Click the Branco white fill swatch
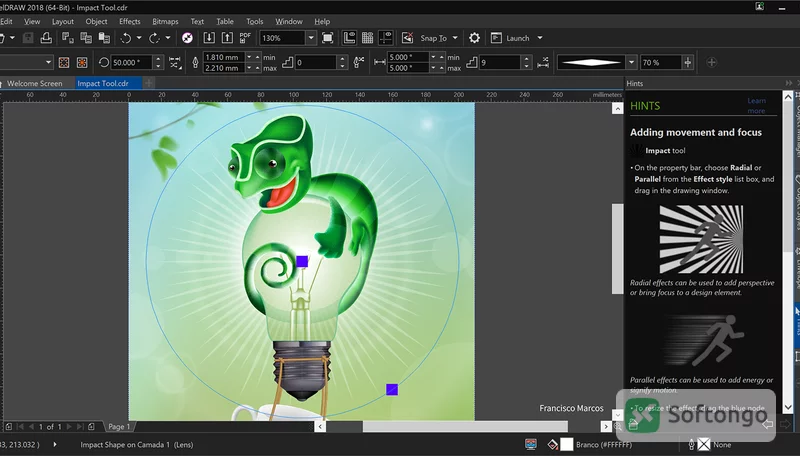Screen dimensions: 800x456 (566, 445)
